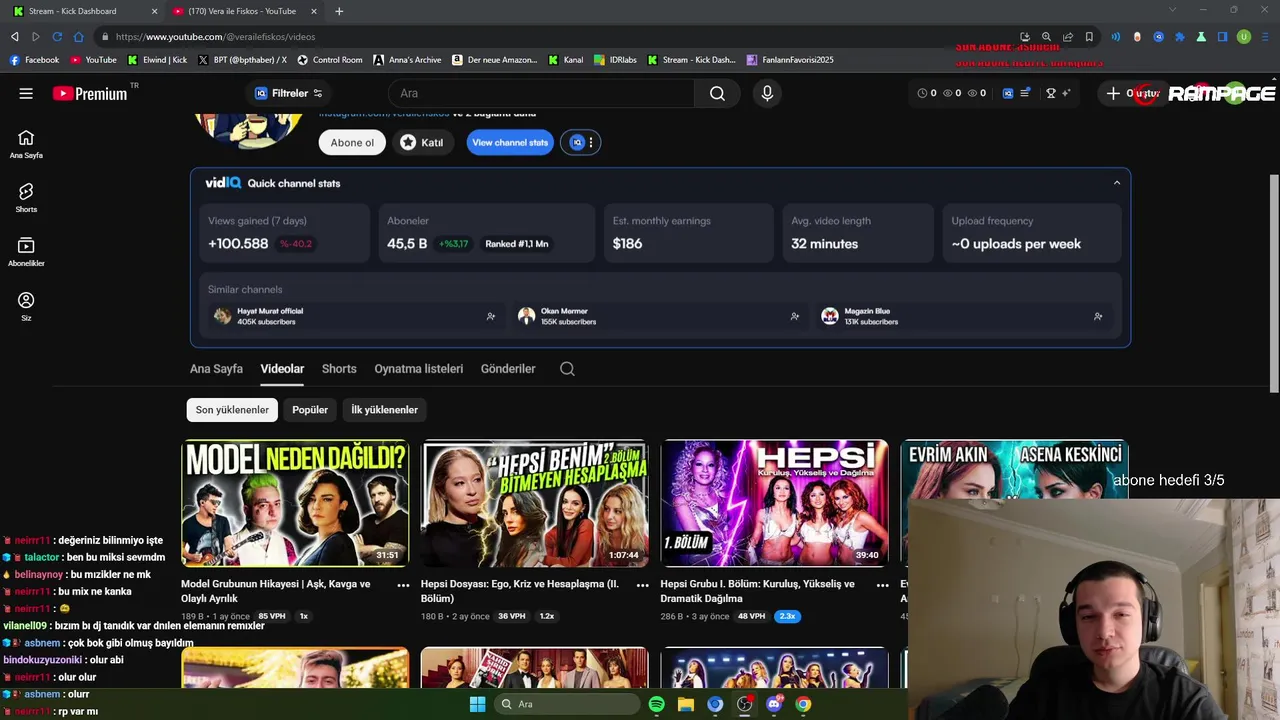Screen dimensions: 1280x720
Task: Select the Videolar tab
Action: [x=282, y=369]
